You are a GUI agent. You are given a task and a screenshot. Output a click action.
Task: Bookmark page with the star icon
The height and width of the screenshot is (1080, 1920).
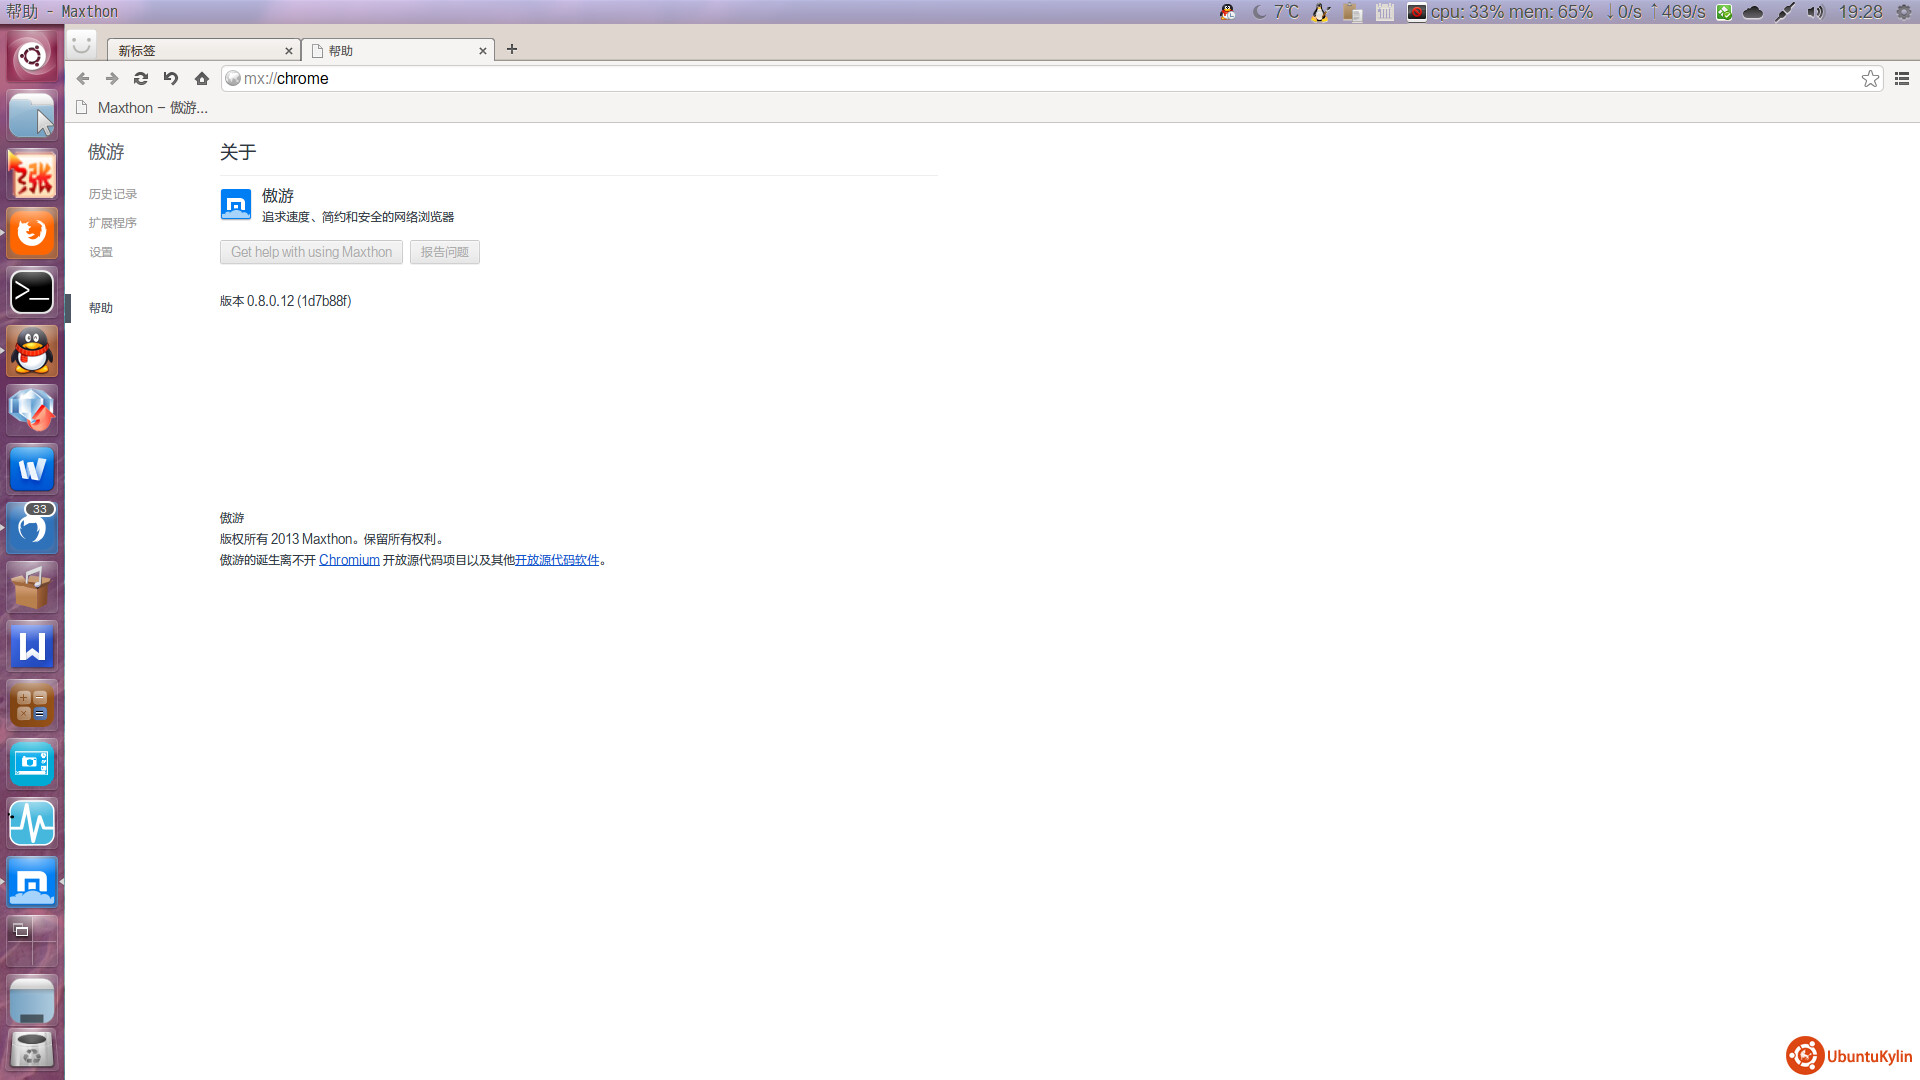coord(1870,79)
